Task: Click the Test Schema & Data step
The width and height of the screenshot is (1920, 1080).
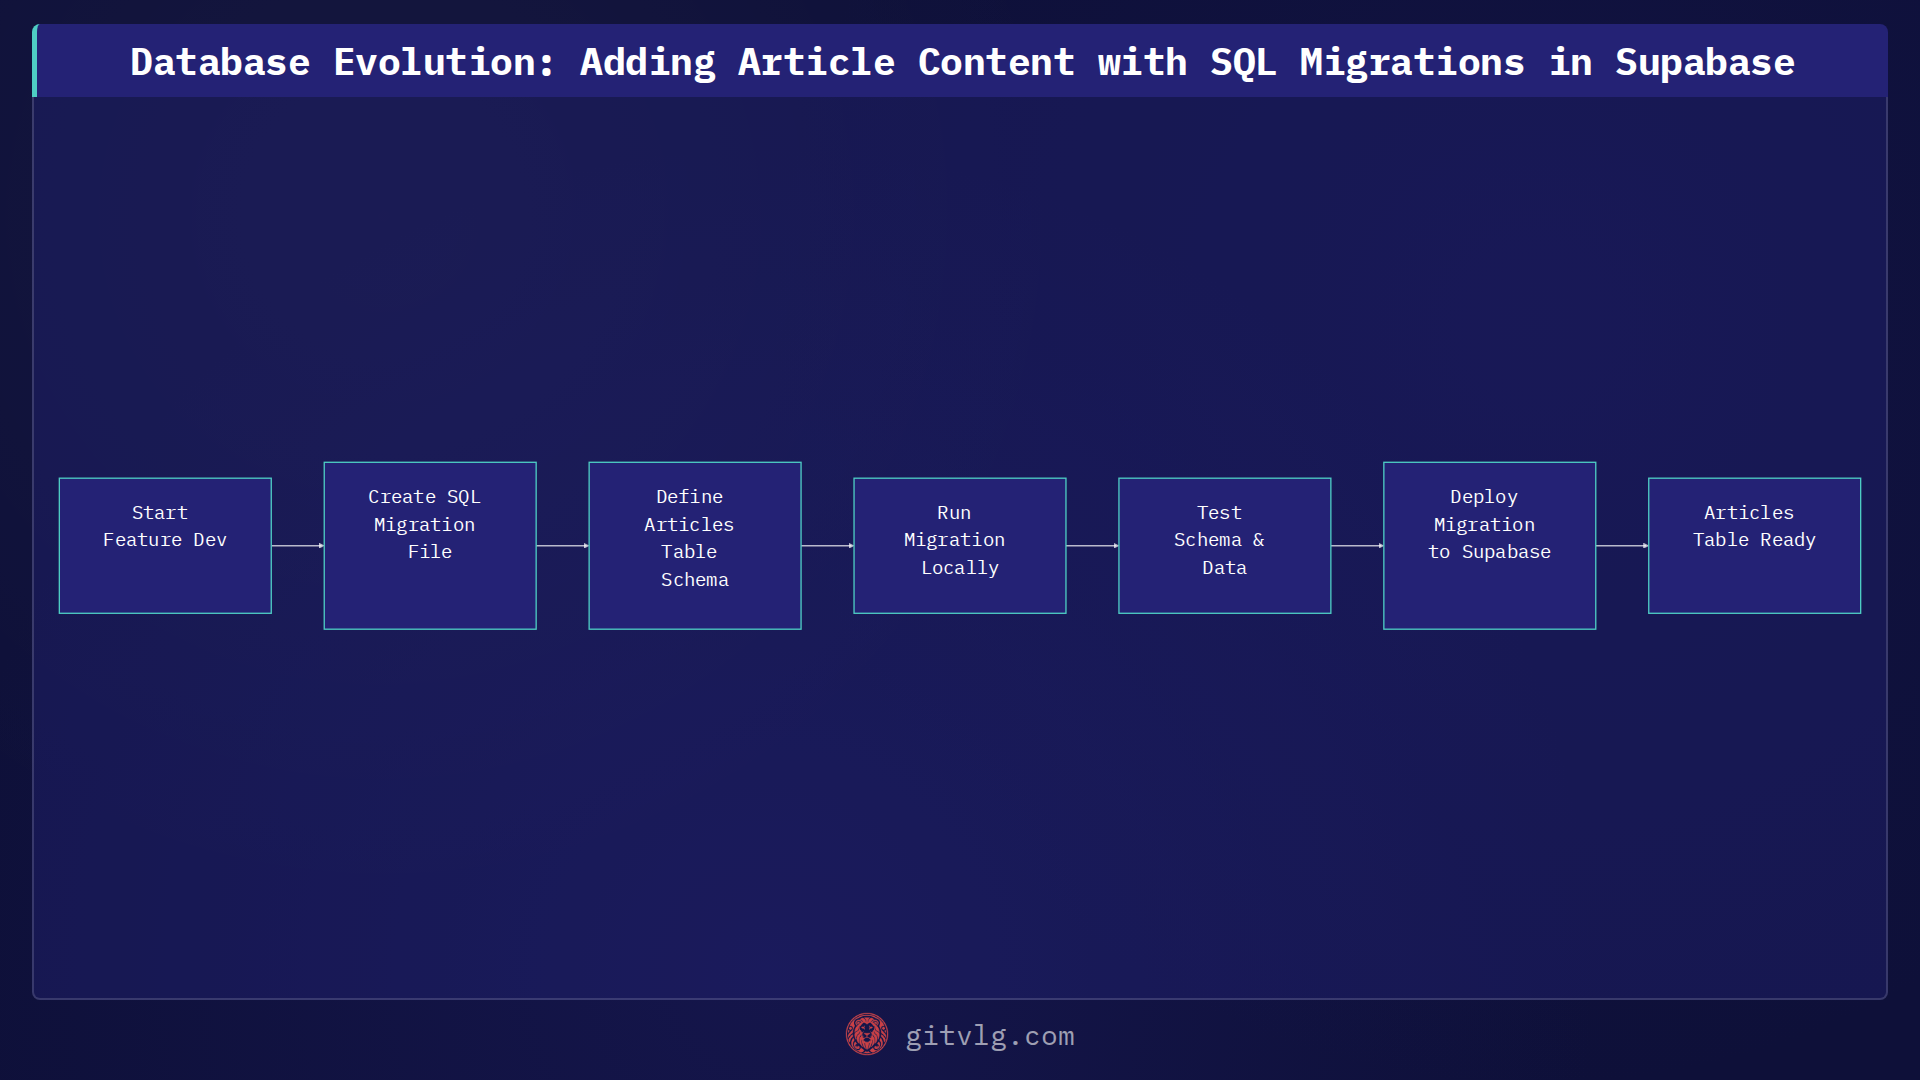Action: (1225, 545)
